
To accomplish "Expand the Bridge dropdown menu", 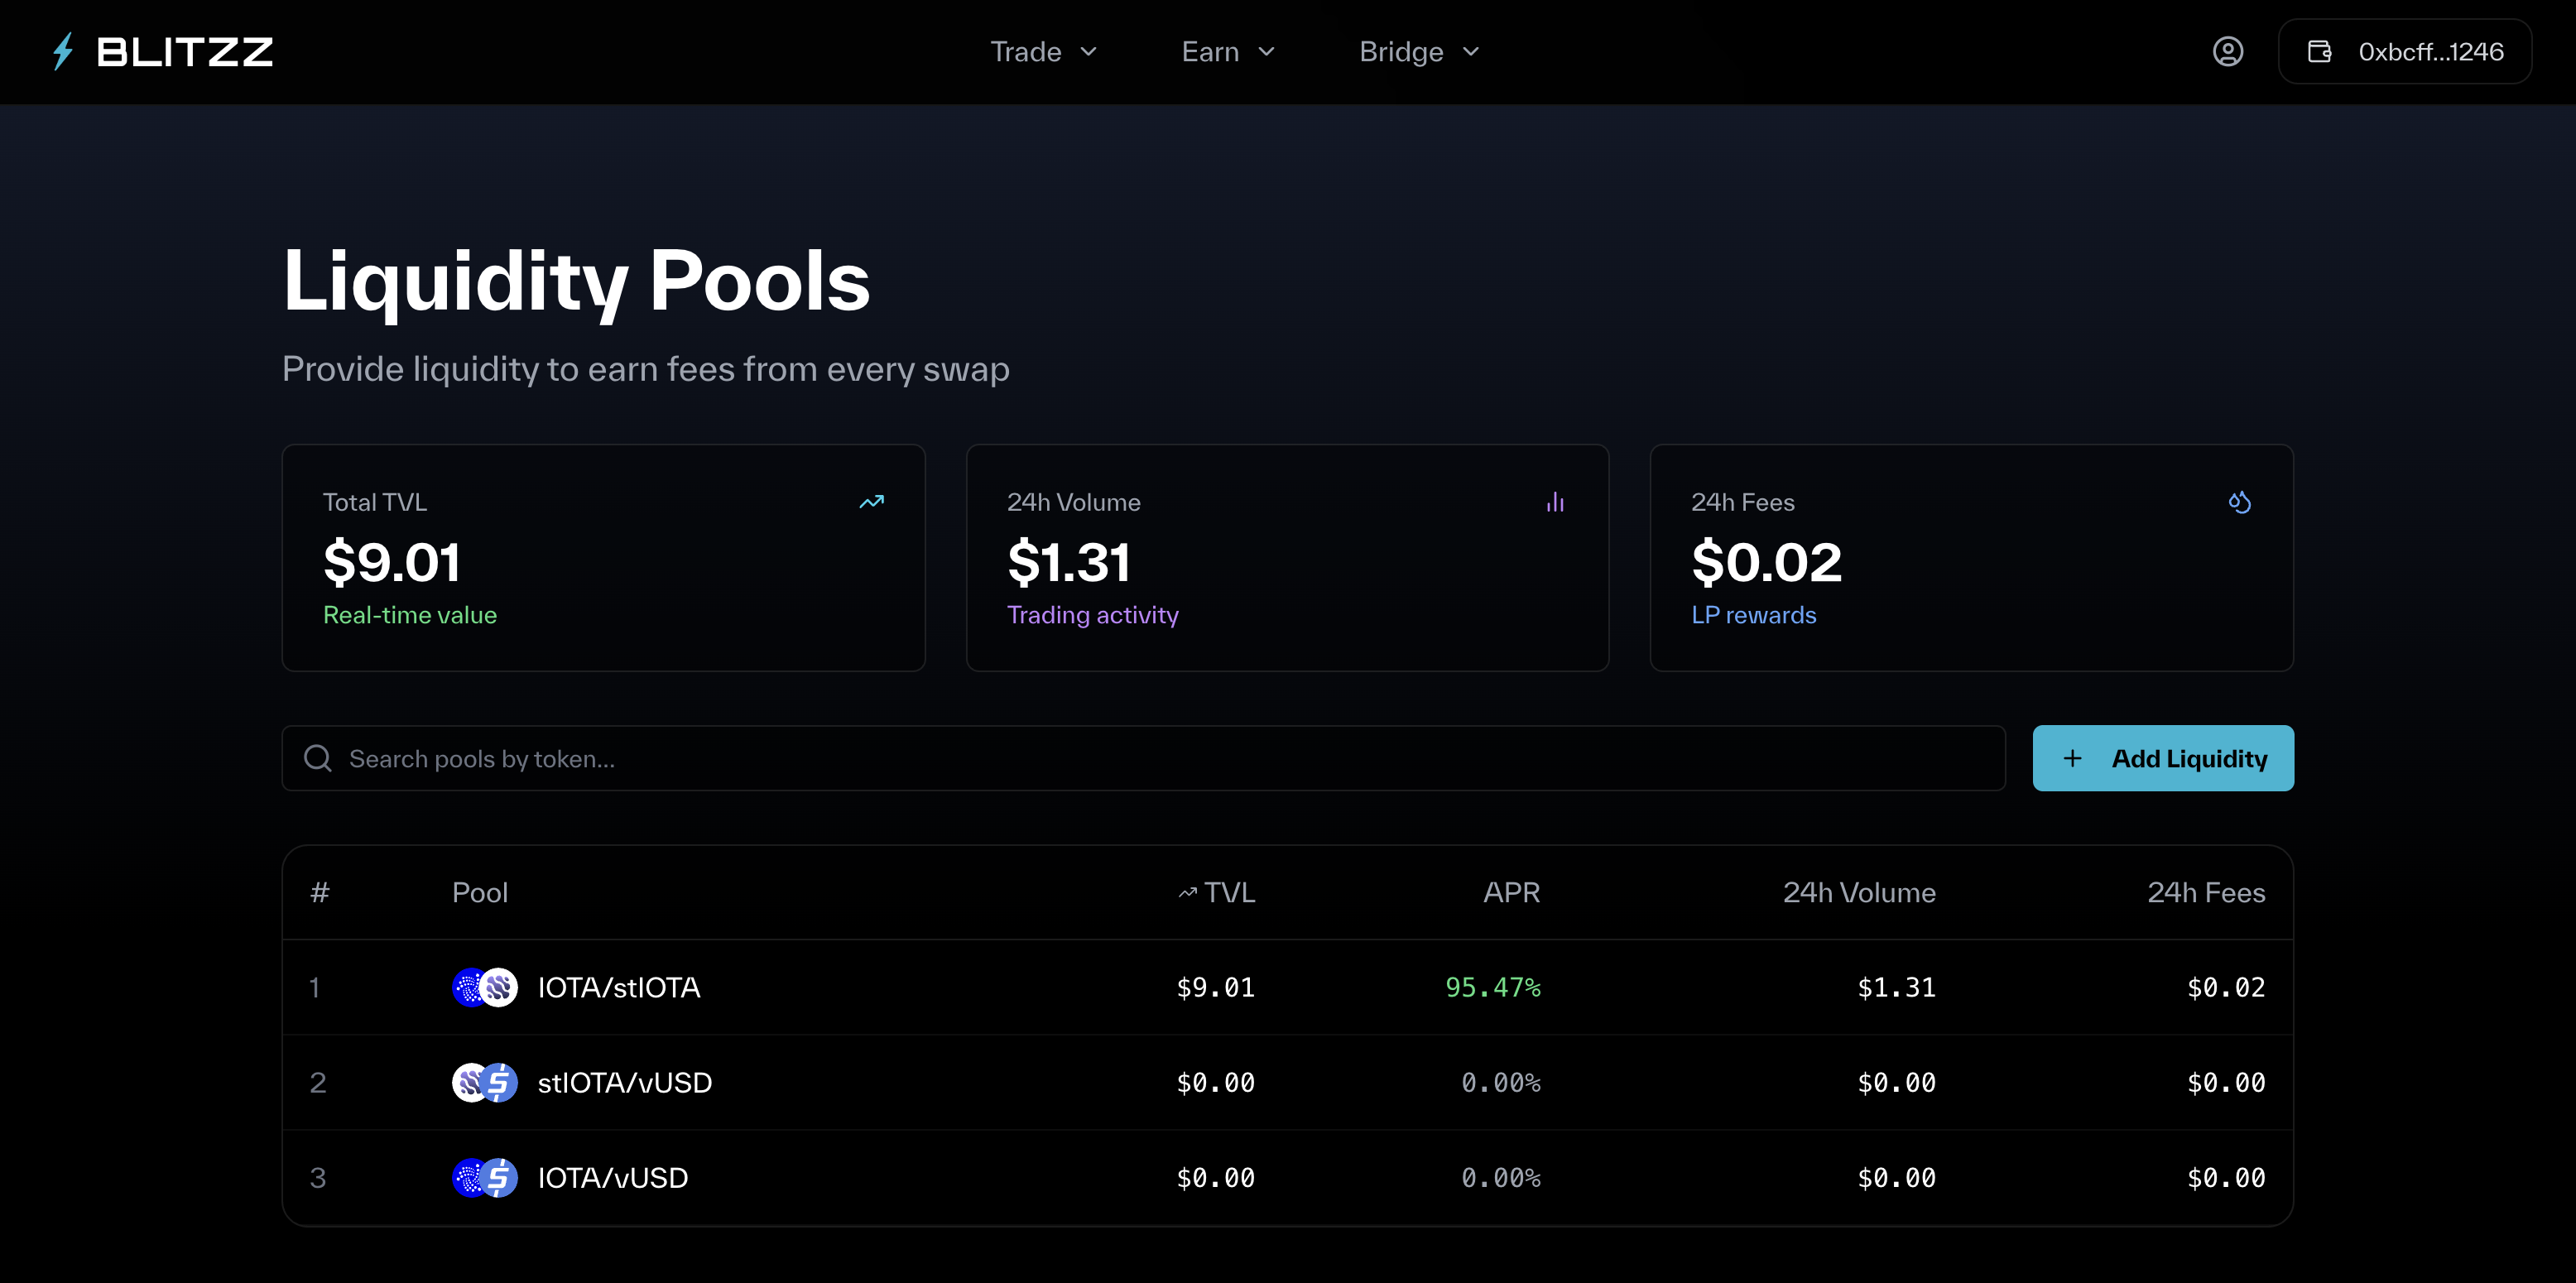I will pyautogui.click(x=1418, y=52).
